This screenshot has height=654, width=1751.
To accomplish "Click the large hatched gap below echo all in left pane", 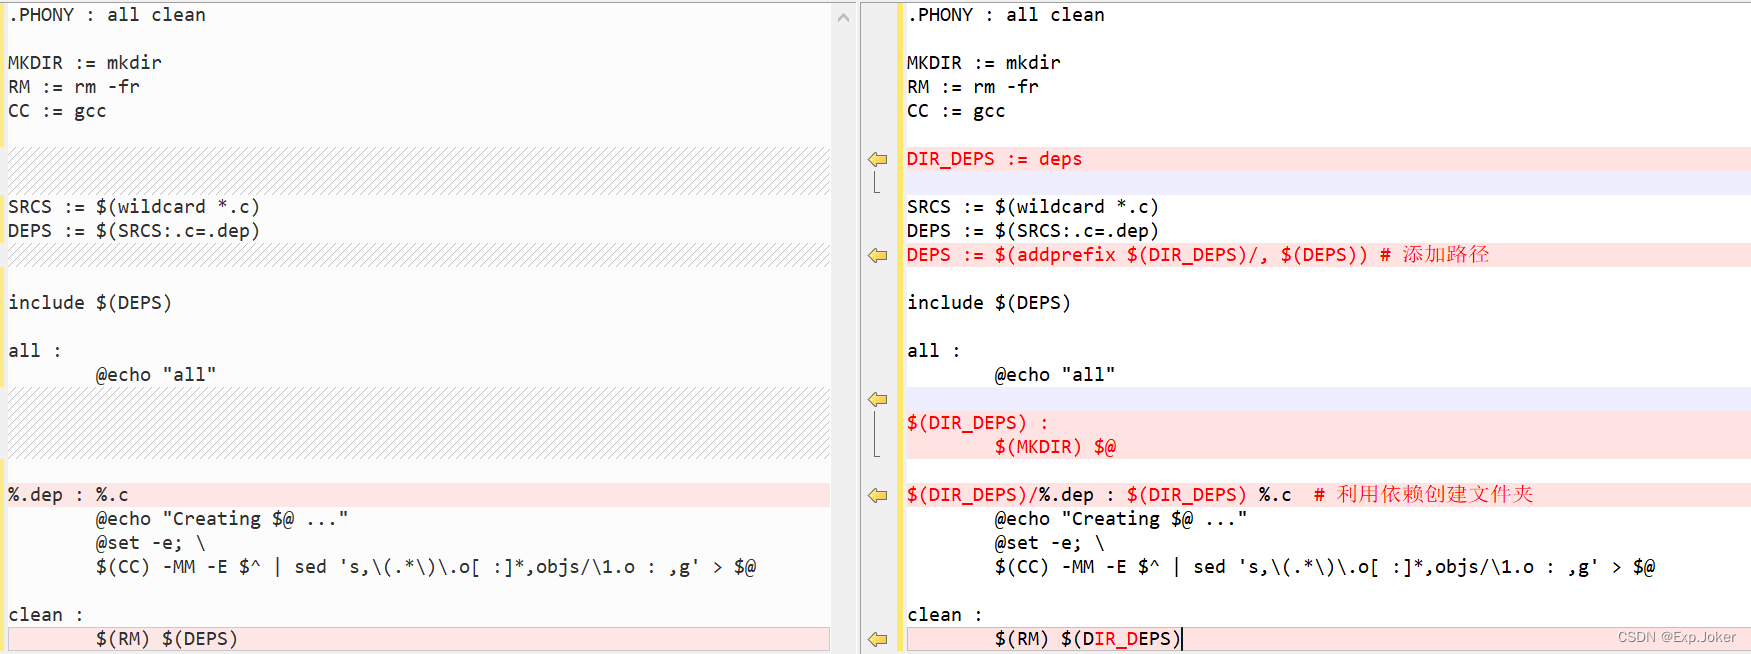I will point(418,423).
